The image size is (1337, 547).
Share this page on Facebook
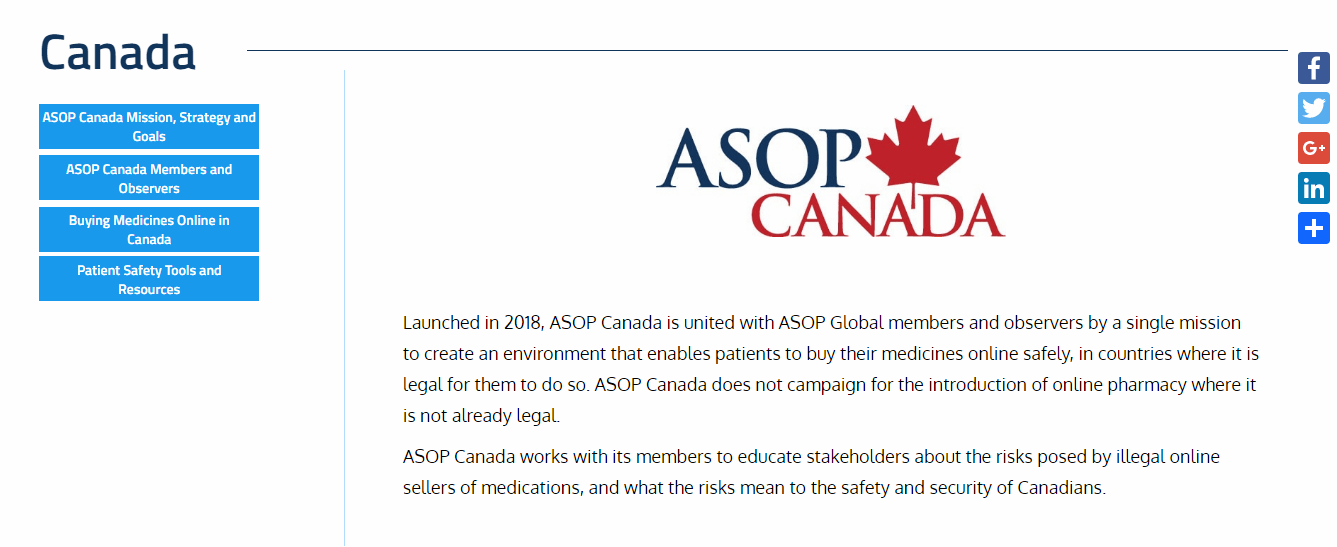click(x=1314, y=68)
